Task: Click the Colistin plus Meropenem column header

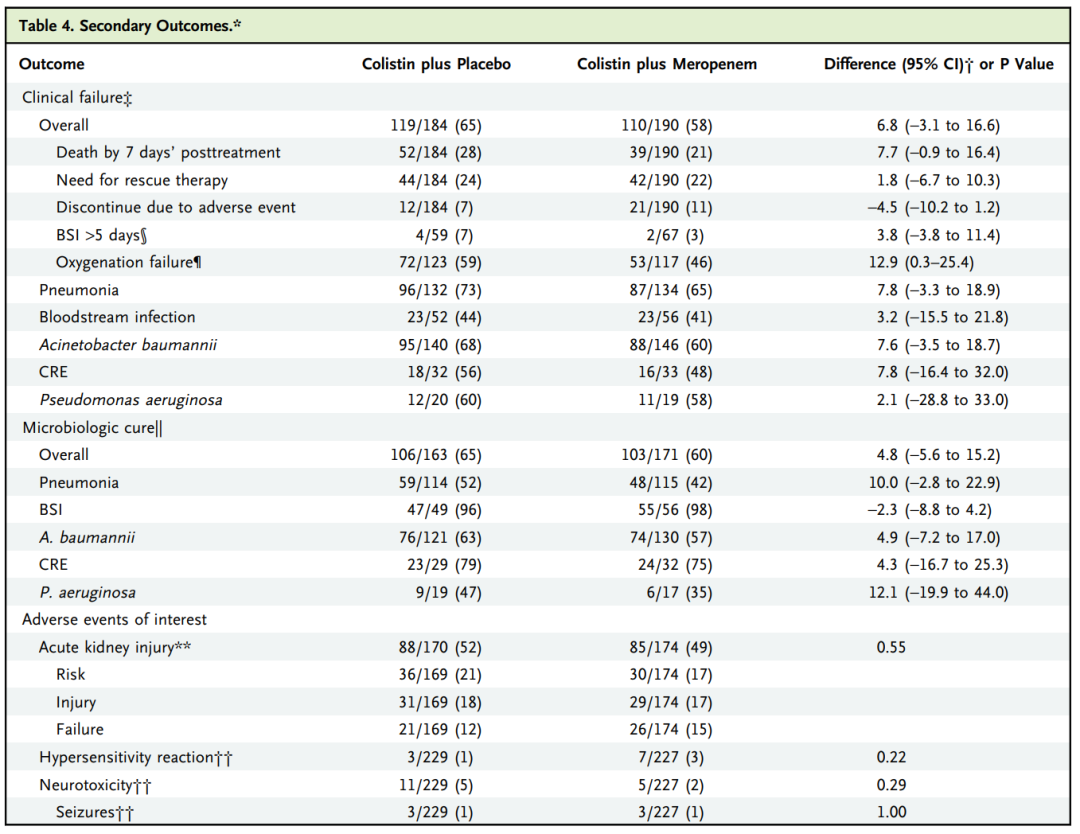Action: [667, 64]
